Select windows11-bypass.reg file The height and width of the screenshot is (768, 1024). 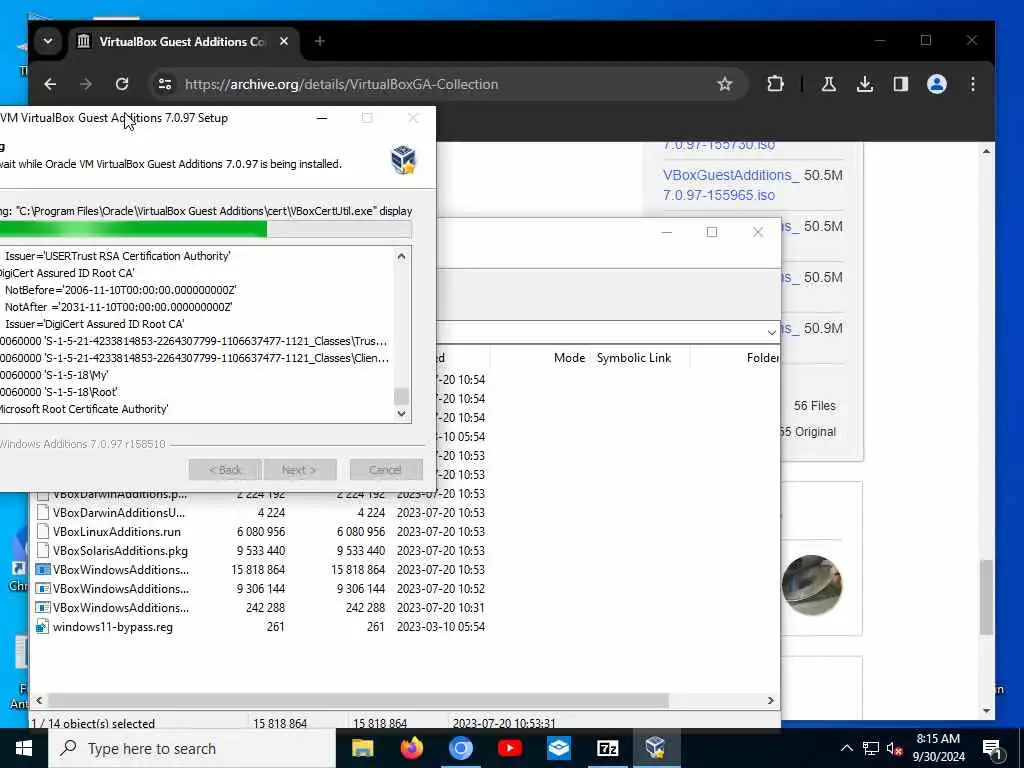112,627
